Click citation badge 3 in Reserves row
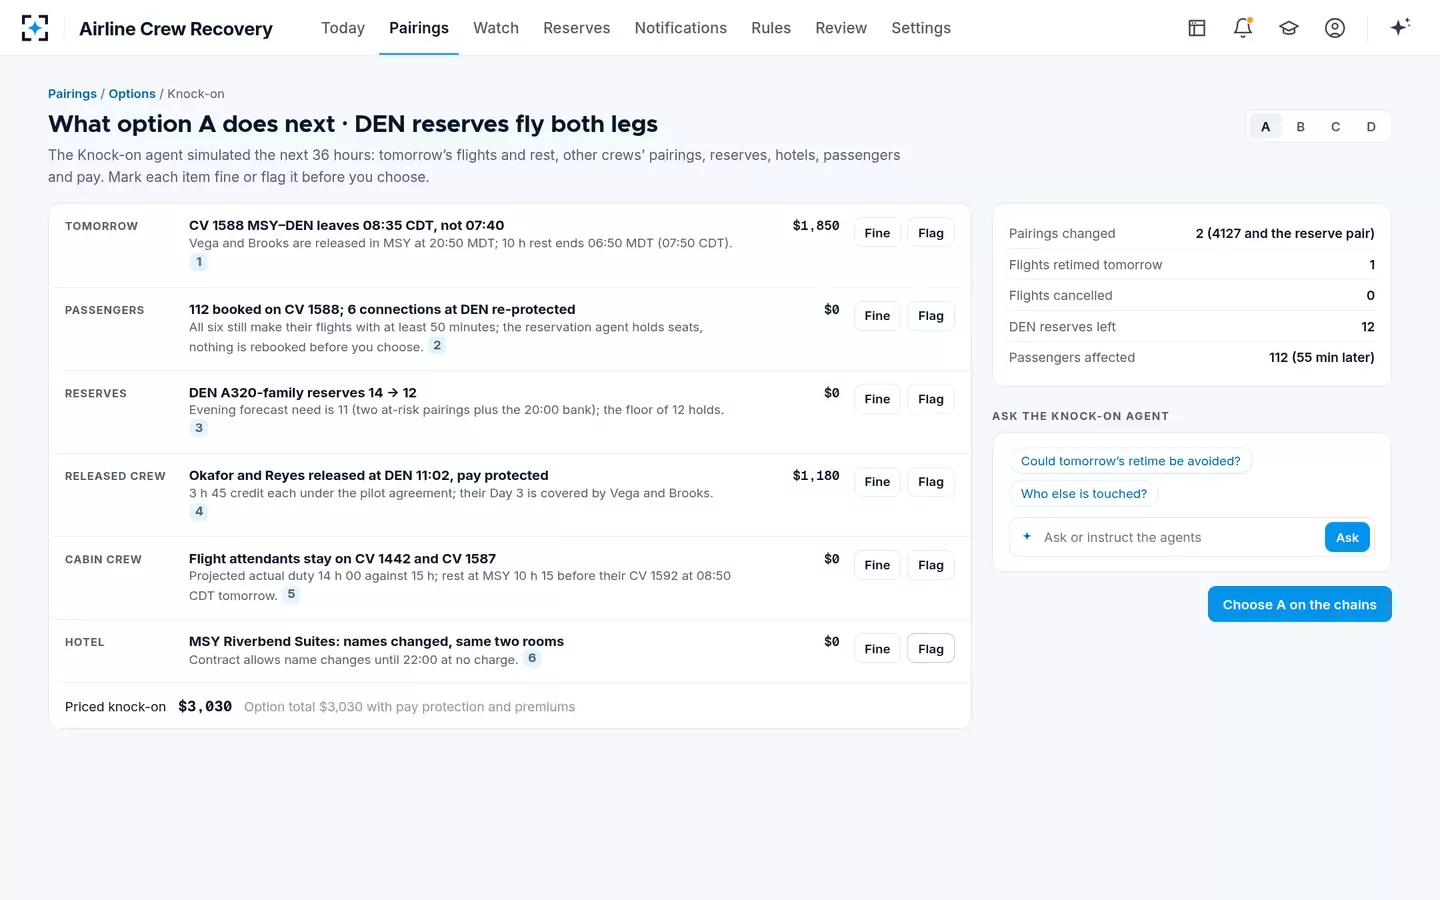This screenshot has width=1440, height=900. pos(199,428)
